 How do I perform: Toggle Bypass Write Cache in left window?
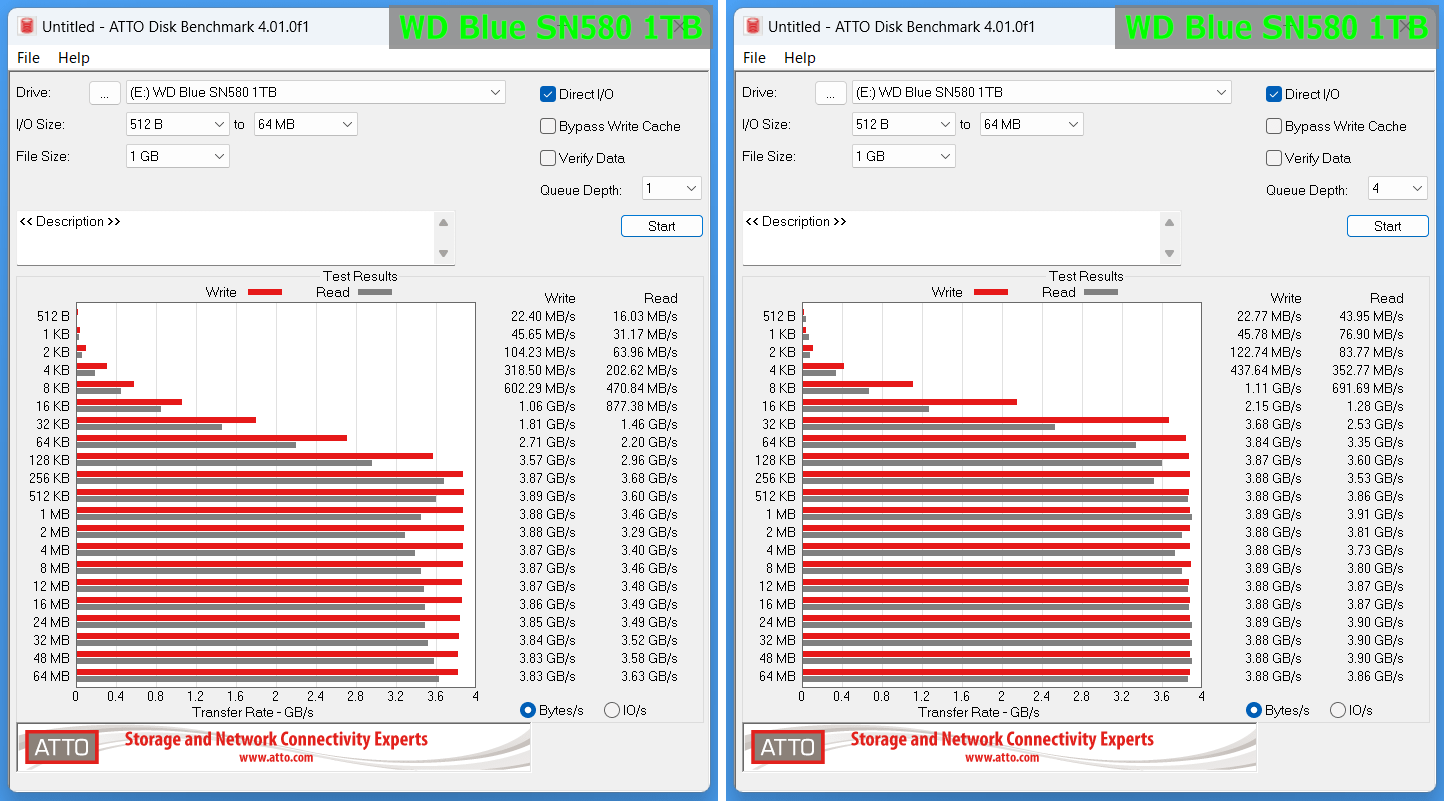[548, 126]
